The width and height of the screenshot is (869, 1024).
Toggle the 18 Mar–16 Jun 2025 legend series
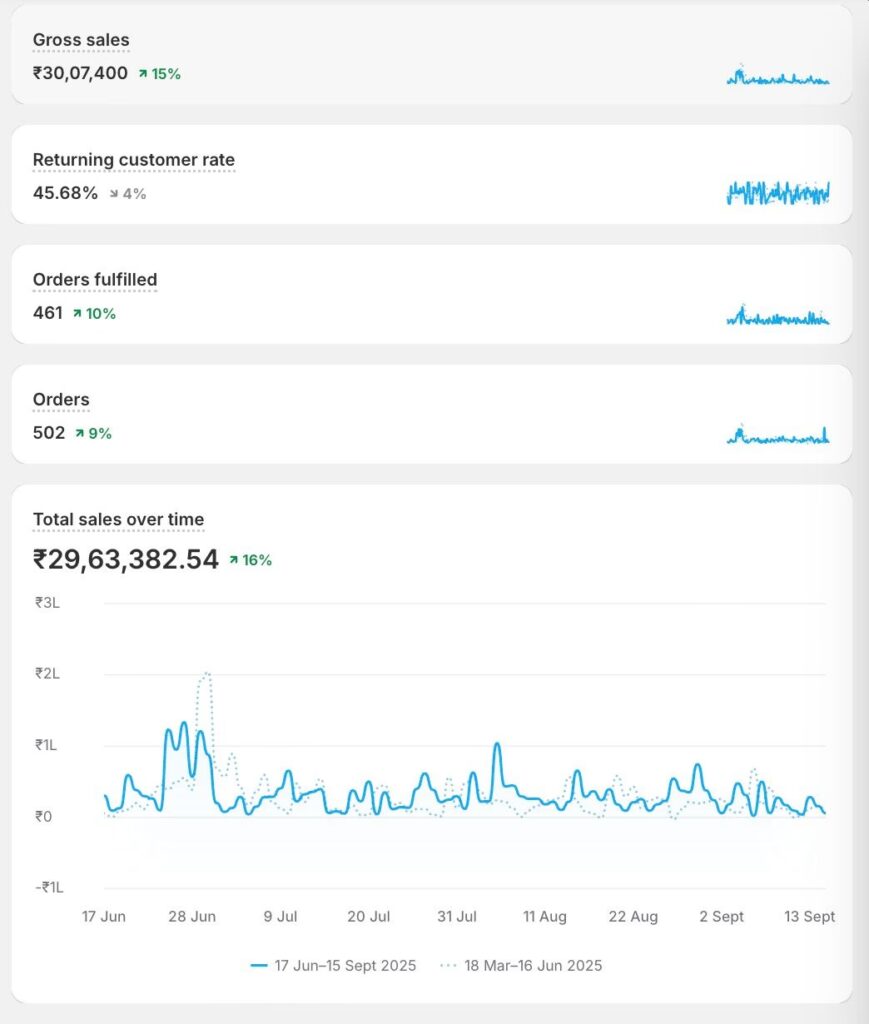pos(520,965)
